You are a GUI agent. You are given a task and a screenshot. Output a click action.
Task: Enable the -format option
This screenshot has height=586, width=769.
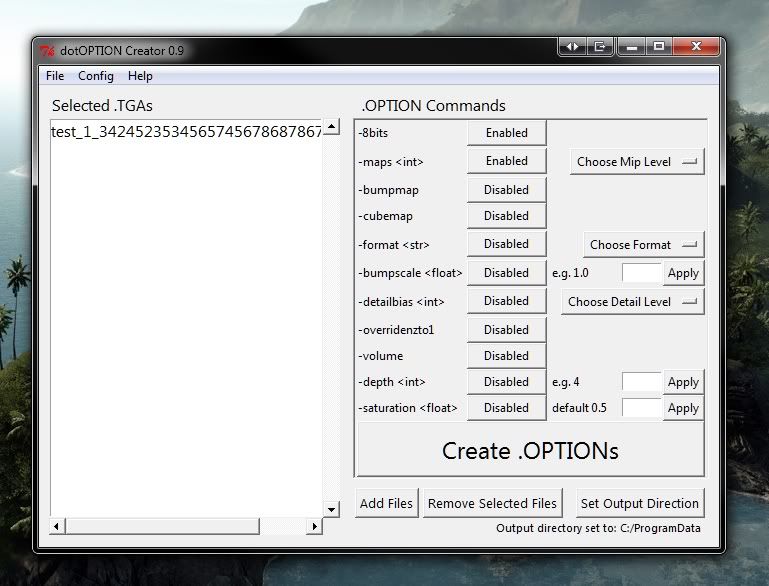tap(507, 244)
